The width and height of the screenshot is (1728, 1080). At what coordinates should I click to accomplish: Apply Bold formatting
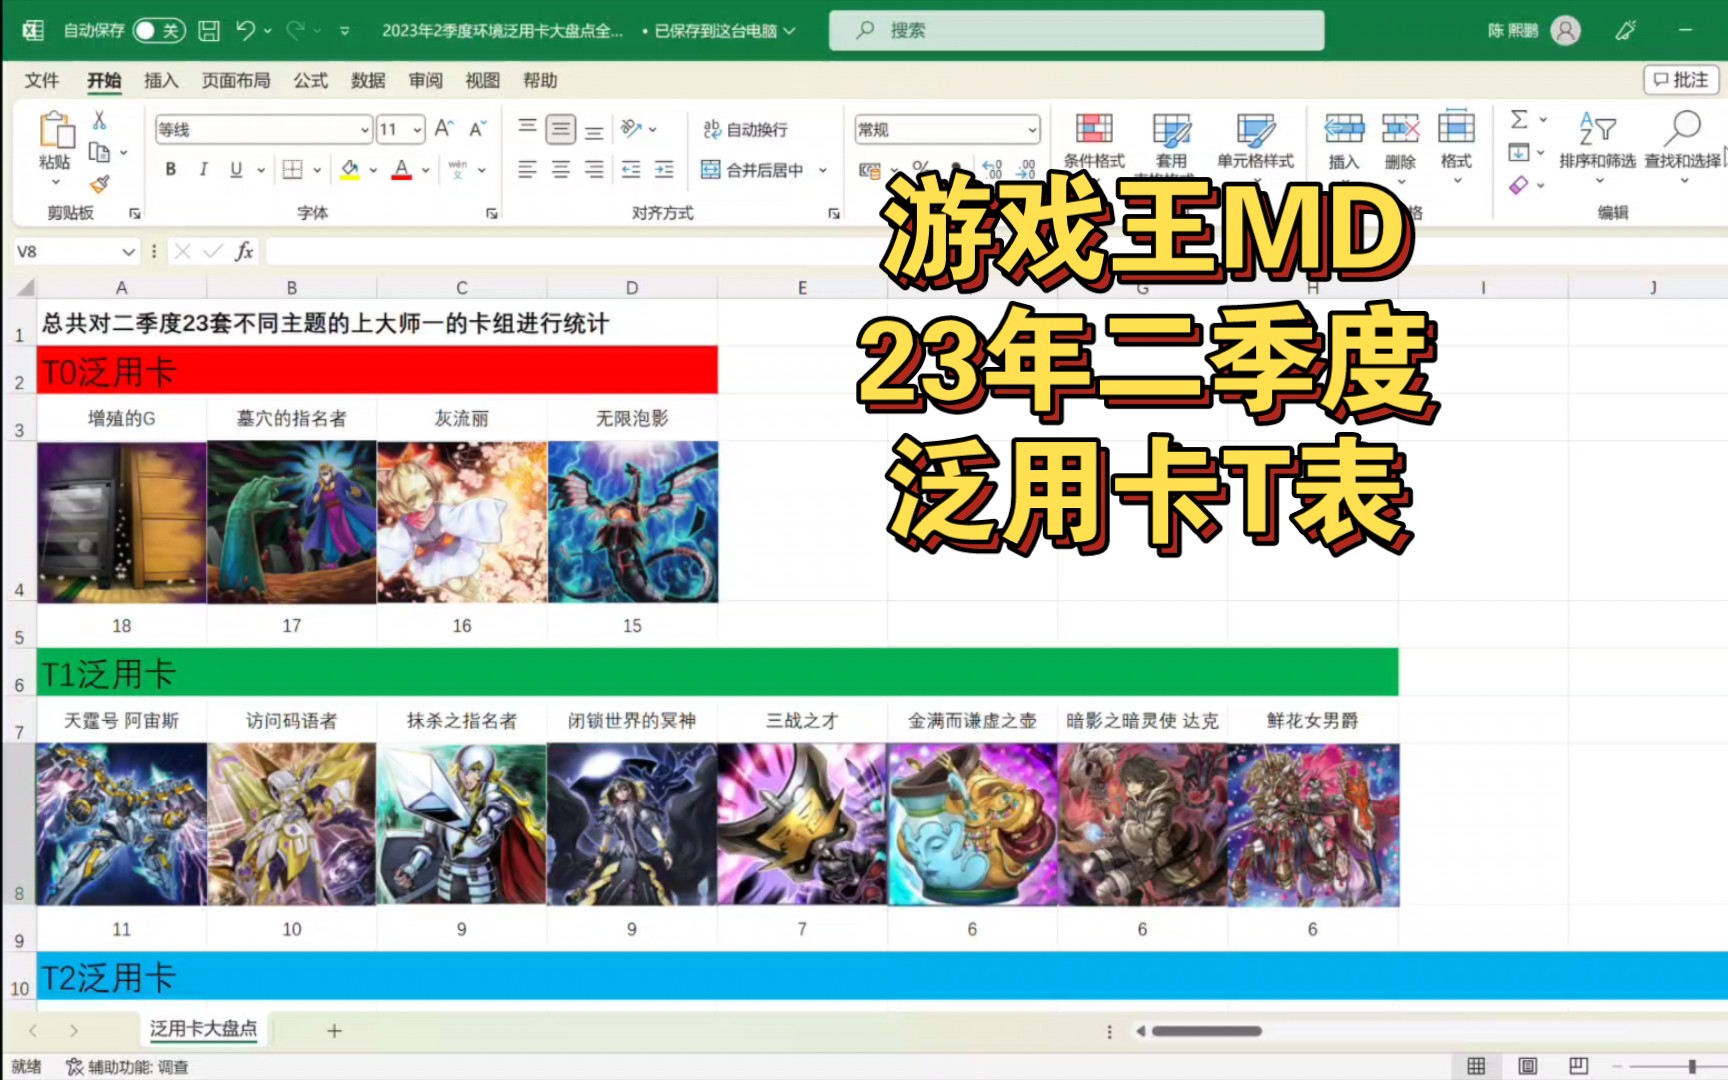coord(171,169)
